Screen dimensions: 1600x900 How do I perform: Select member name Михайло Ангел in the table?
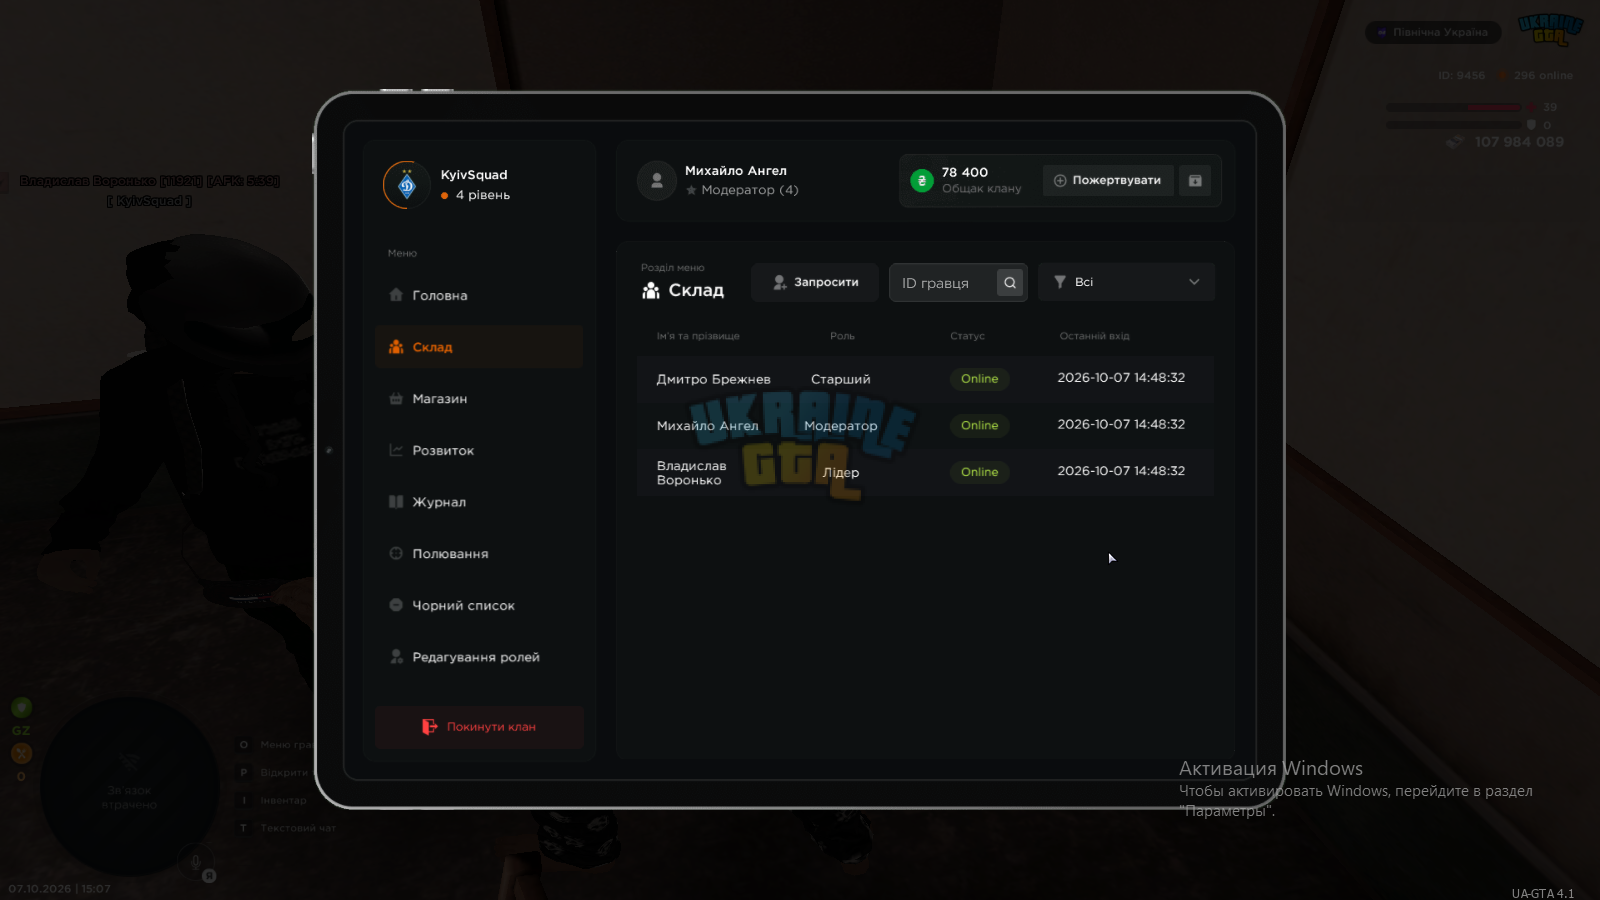(708, 426)
